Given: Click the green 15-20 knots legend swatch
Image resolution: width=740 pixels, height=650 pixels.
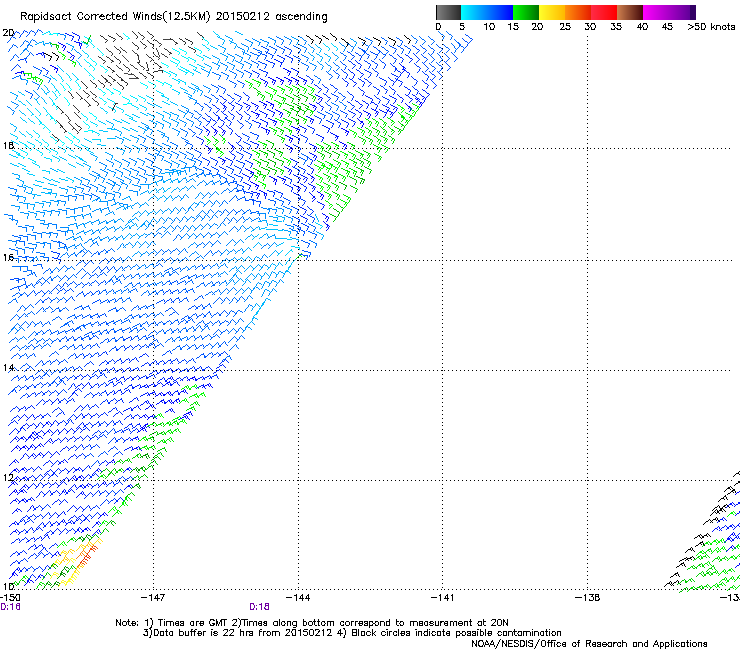Looking at the screenshot, I should pos(526,12).
